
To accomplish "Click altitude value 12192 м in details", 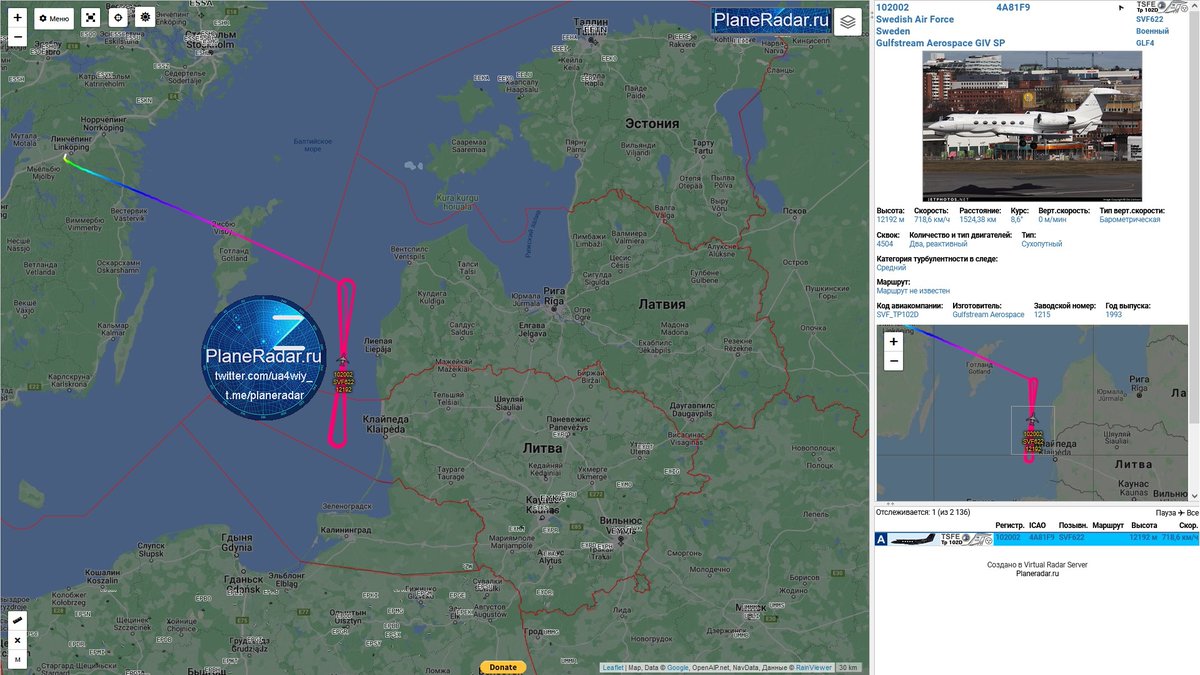I will point(892,219).
